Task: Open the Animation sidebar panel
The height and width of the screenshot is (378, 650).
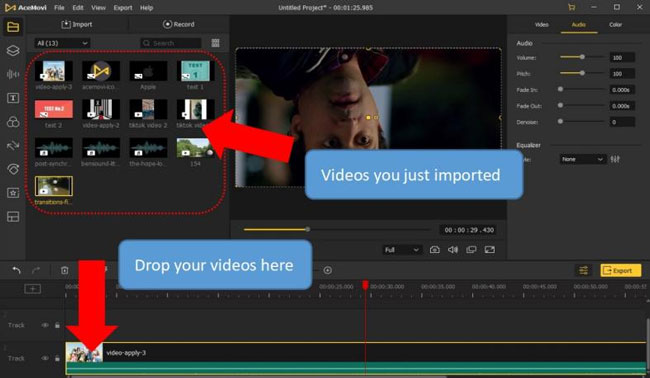Action: [x=13, y=169]
